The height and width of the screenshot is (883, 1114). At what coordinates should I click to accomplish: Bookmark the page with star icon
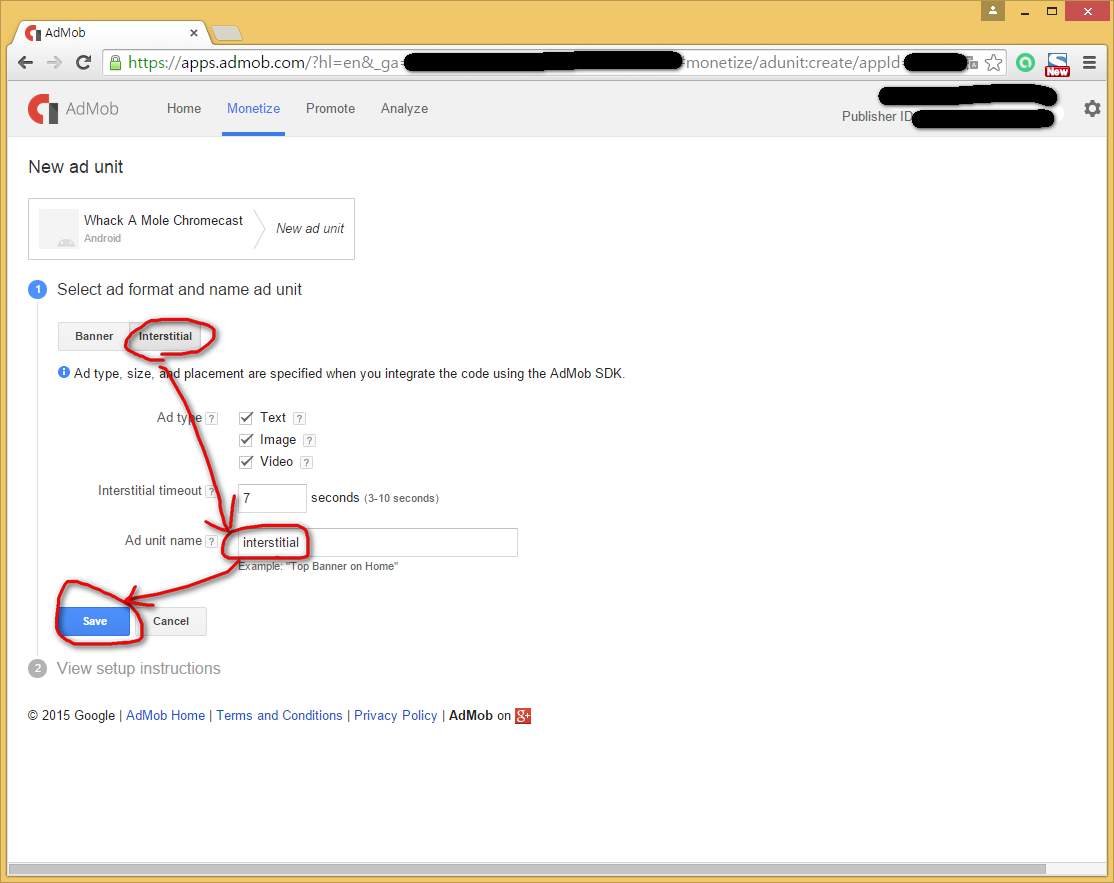tap(994, 63)
